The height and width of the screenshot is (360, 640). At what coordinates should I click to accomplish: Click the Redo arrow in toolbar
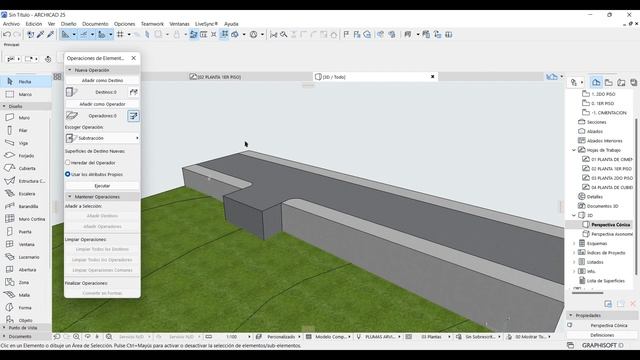click(17, 35)
